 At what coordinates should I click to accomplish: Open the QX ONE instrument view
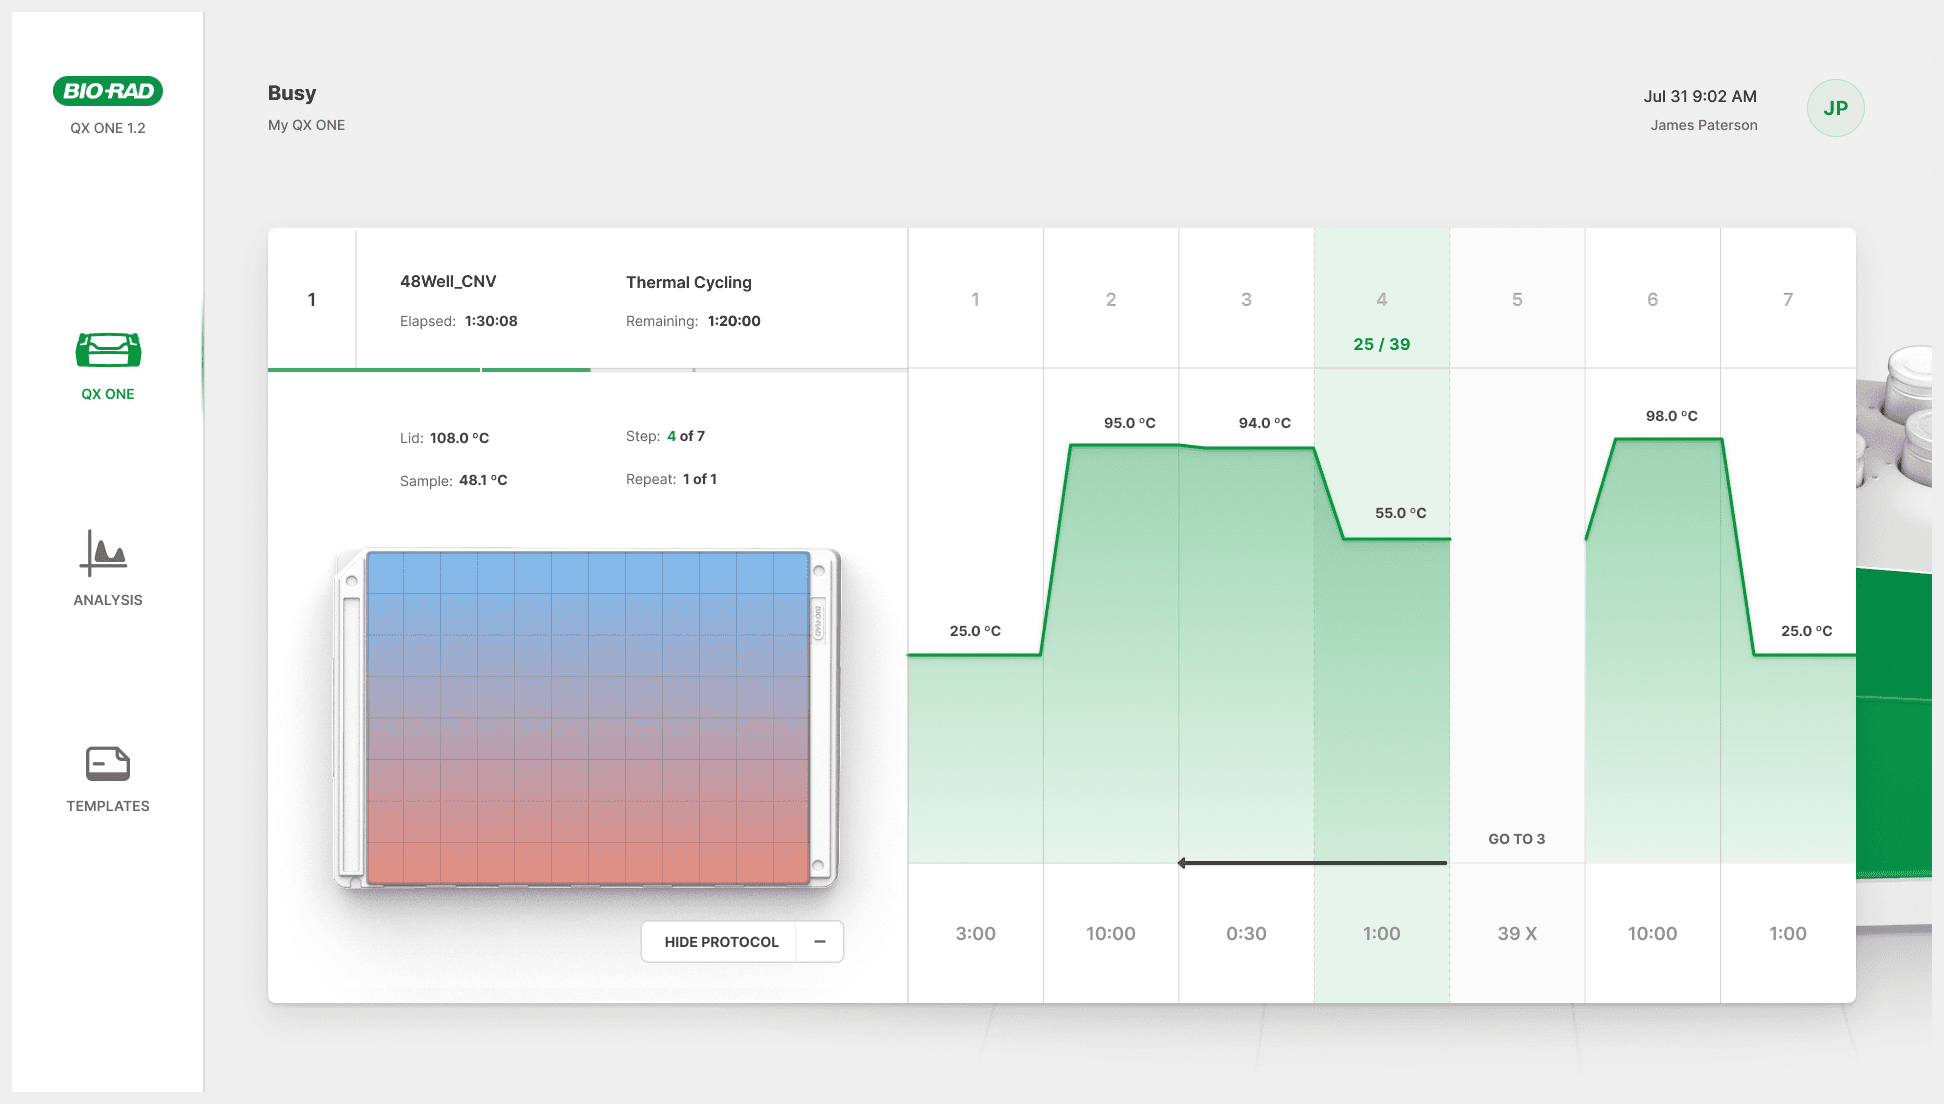[x=108, y=351]
